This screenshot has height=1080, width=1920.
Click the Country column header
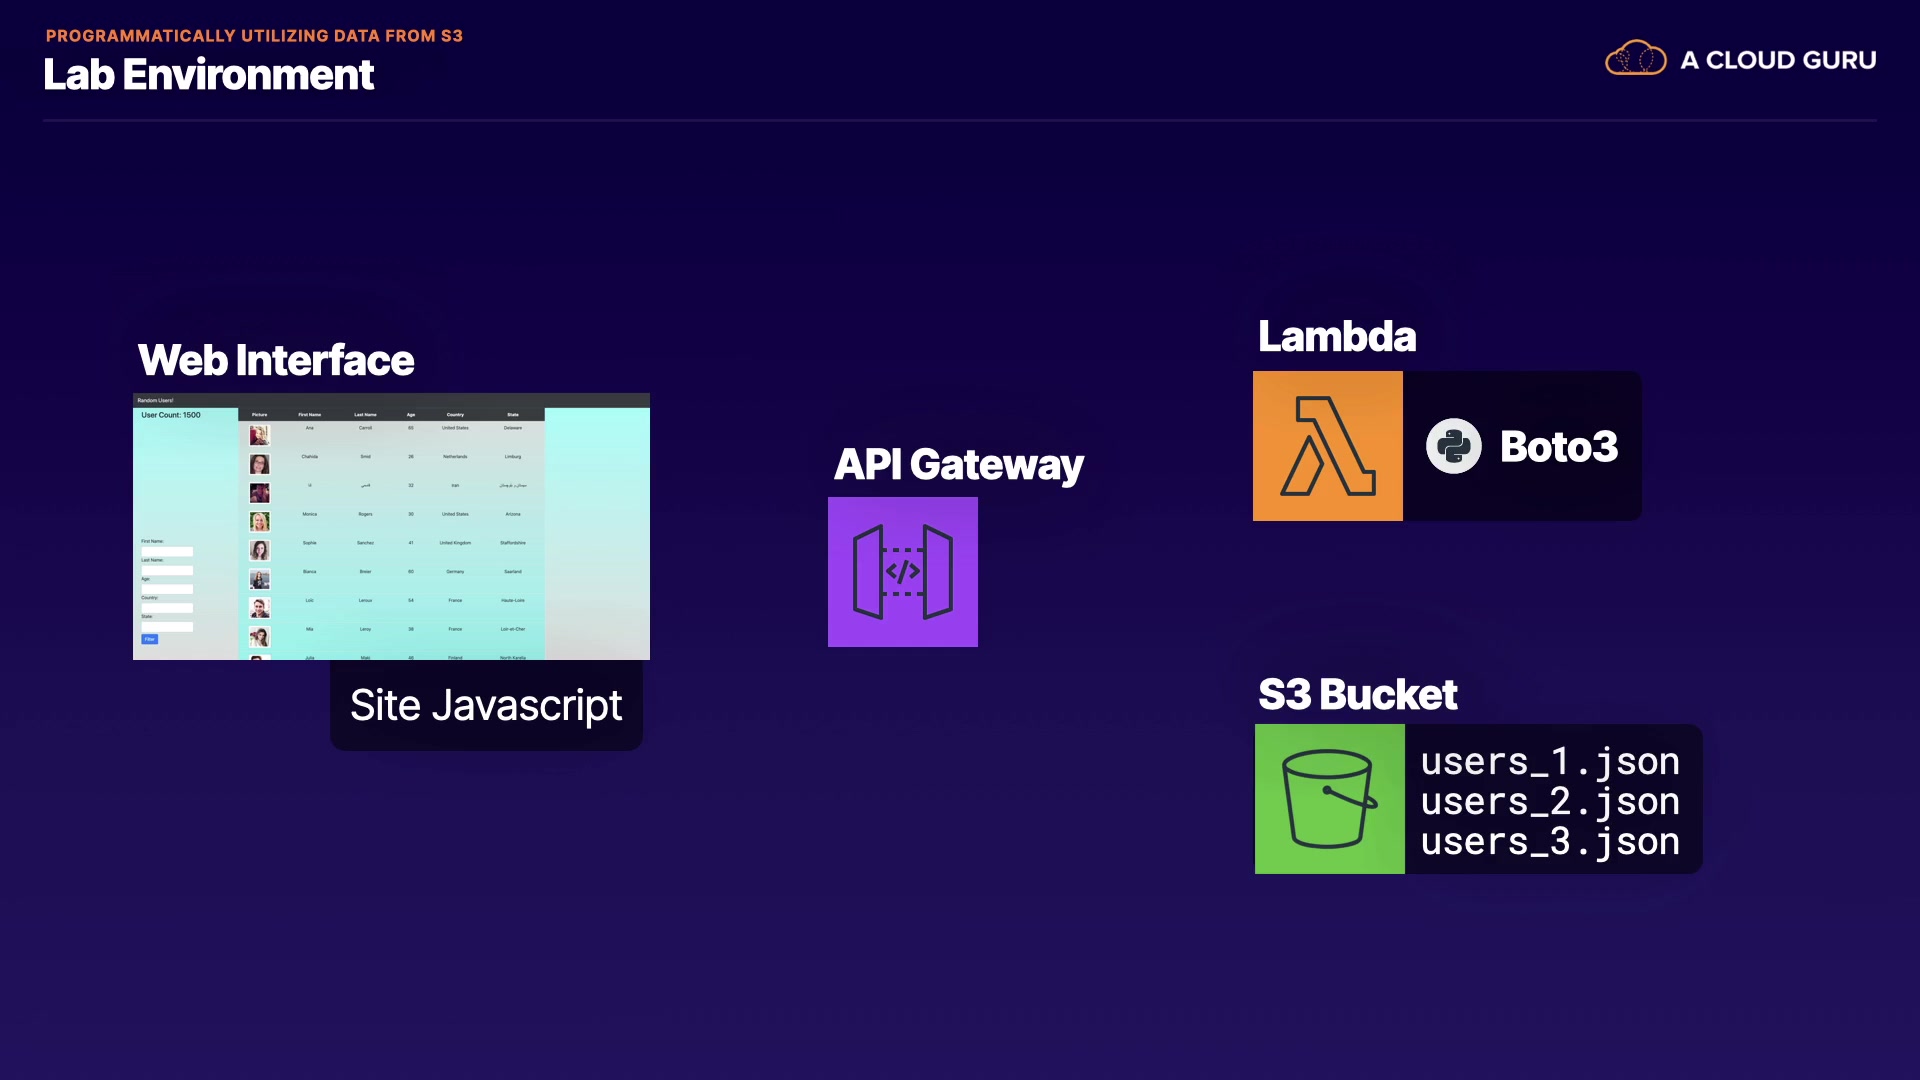click(x=455, y=414)
